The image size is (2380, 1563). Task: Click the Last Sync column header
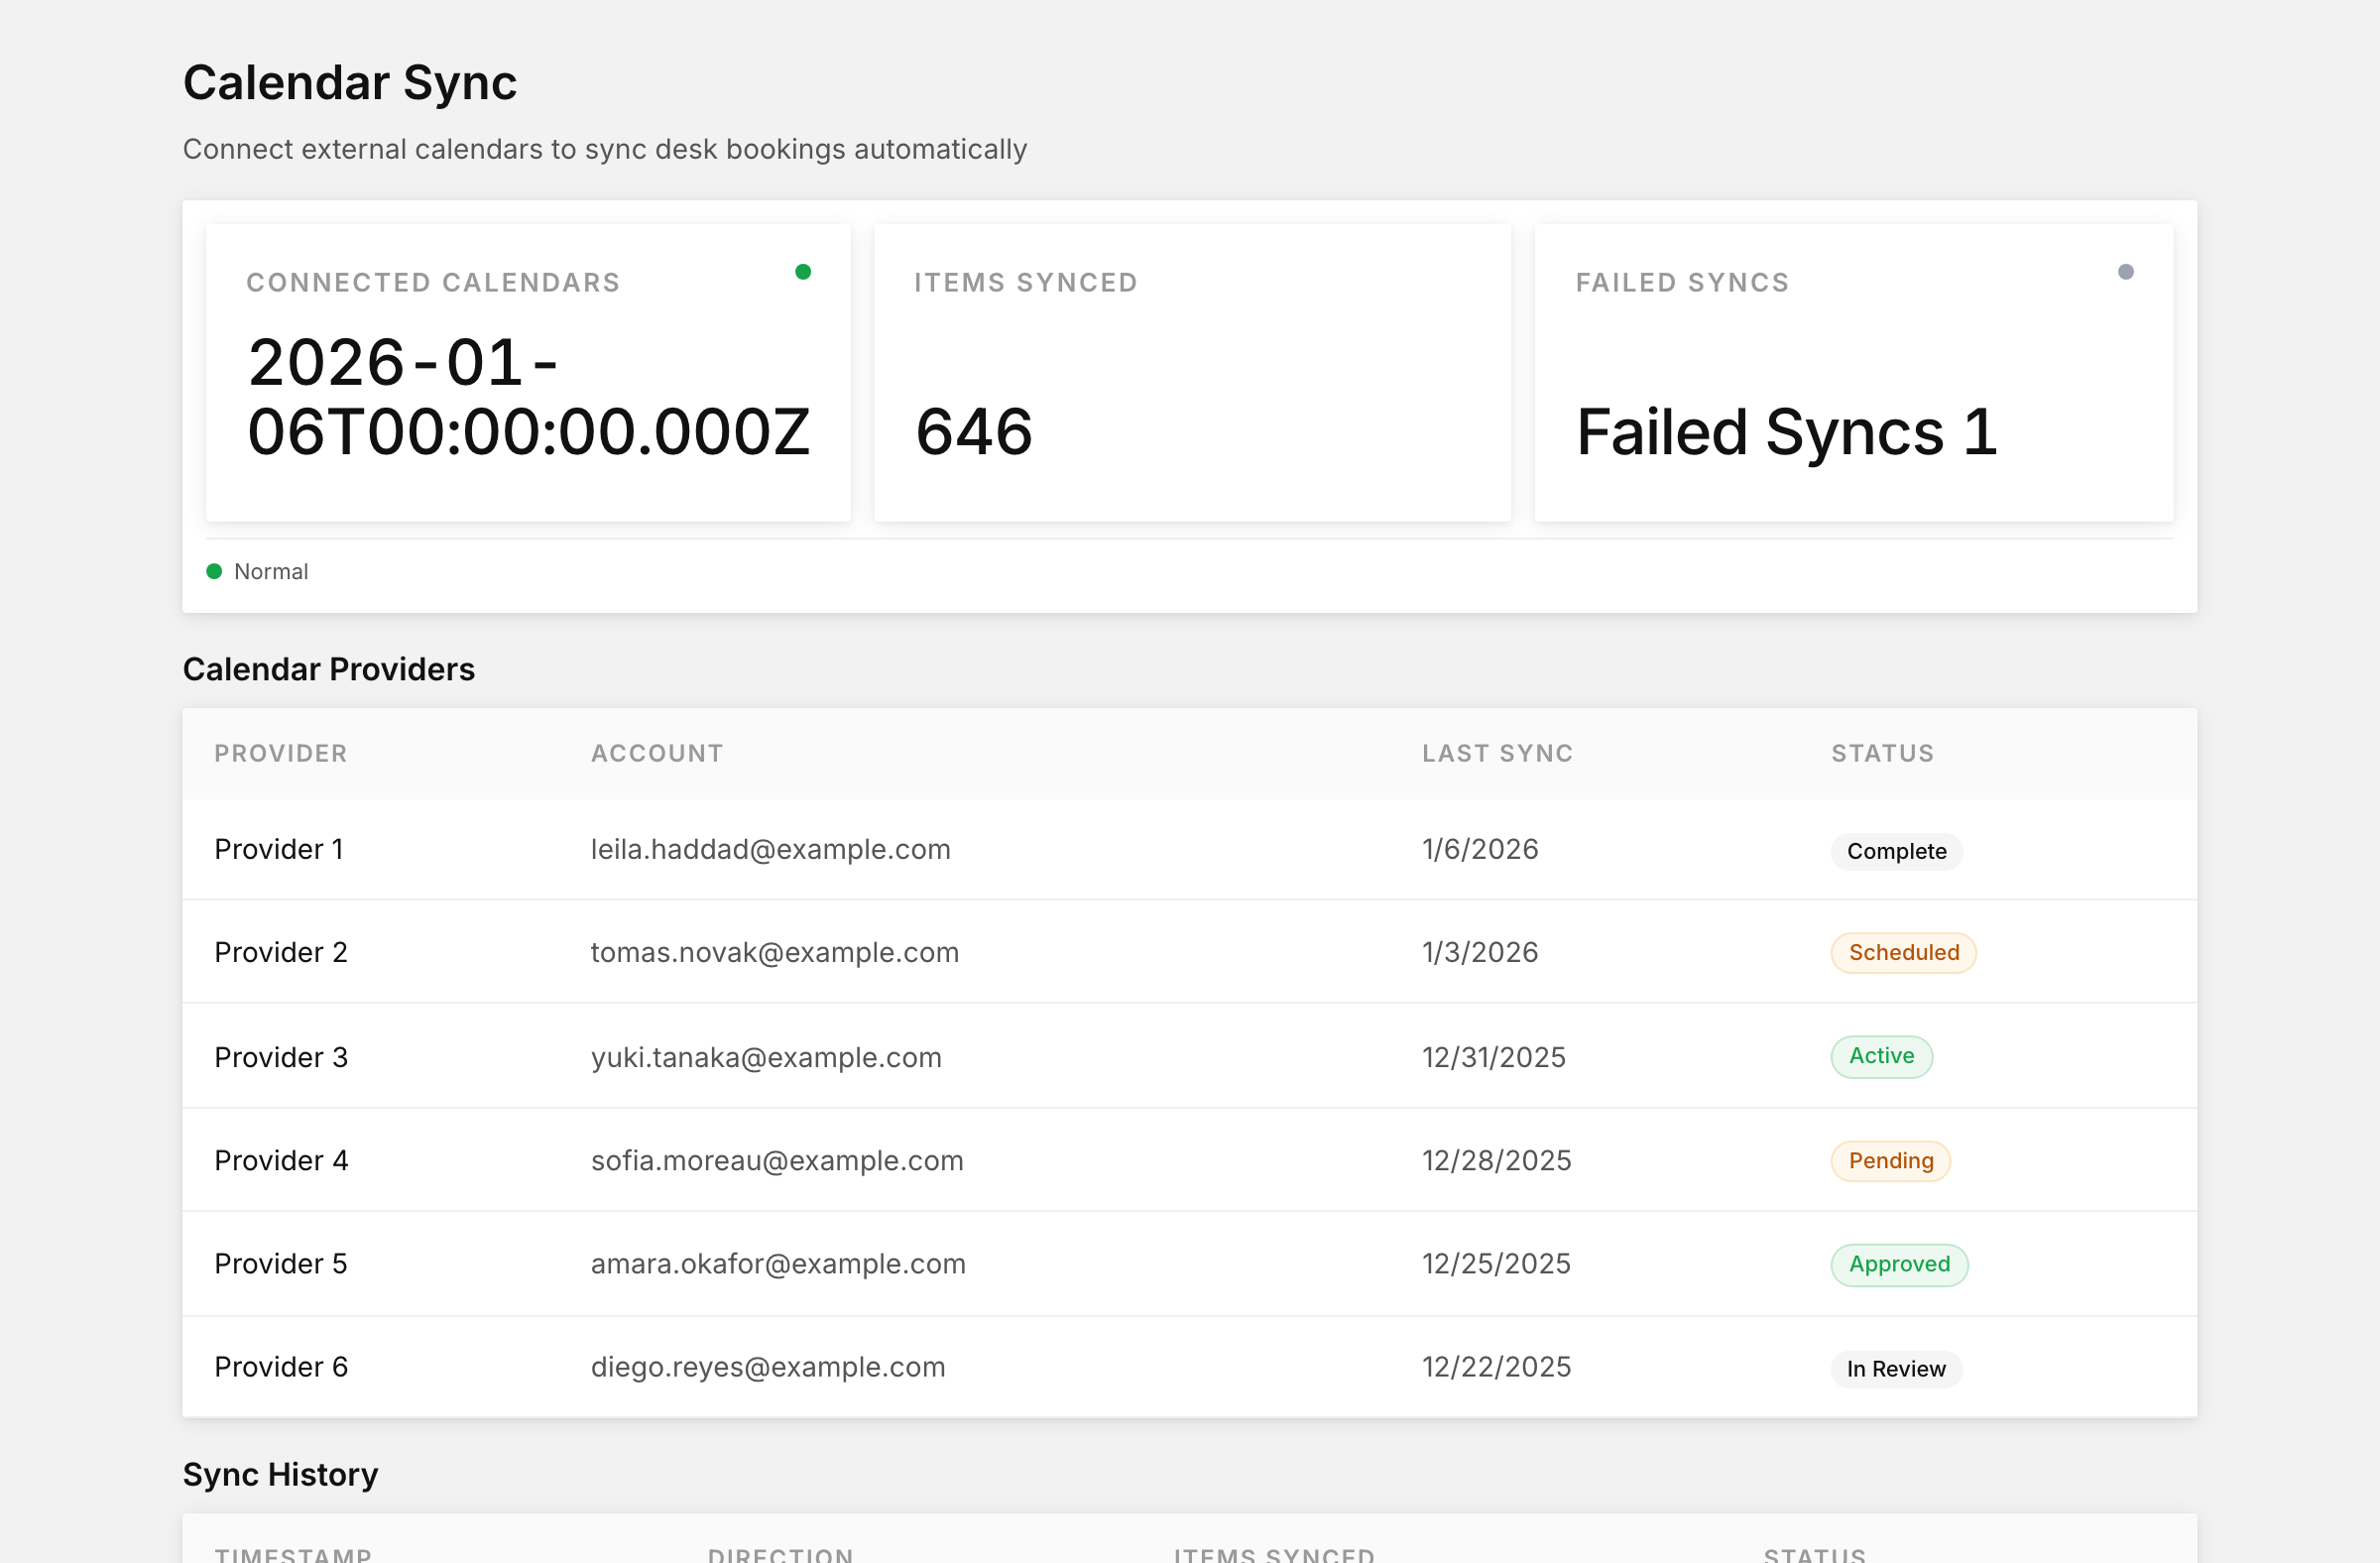tap(1498, 753)
